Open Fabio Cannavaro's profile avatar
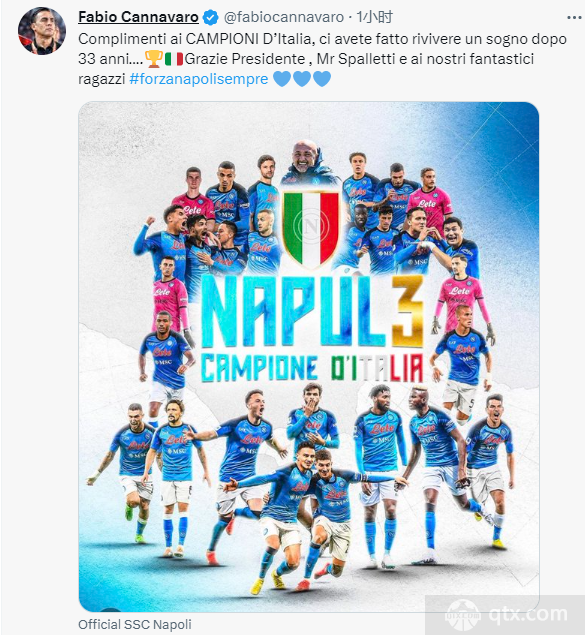The image size is (585, 635). pyautogui.click(x=42, y=31)
